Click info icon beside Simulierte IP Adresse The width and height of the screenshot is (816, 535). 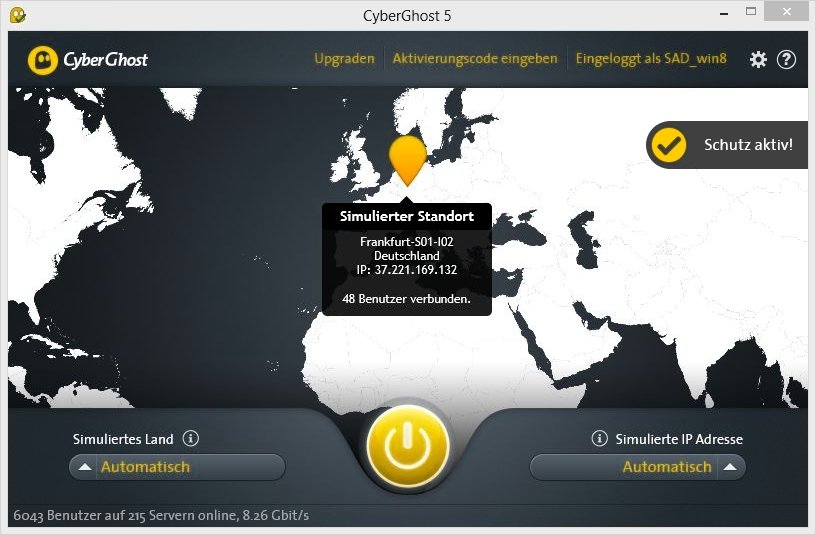click(600, 438)
